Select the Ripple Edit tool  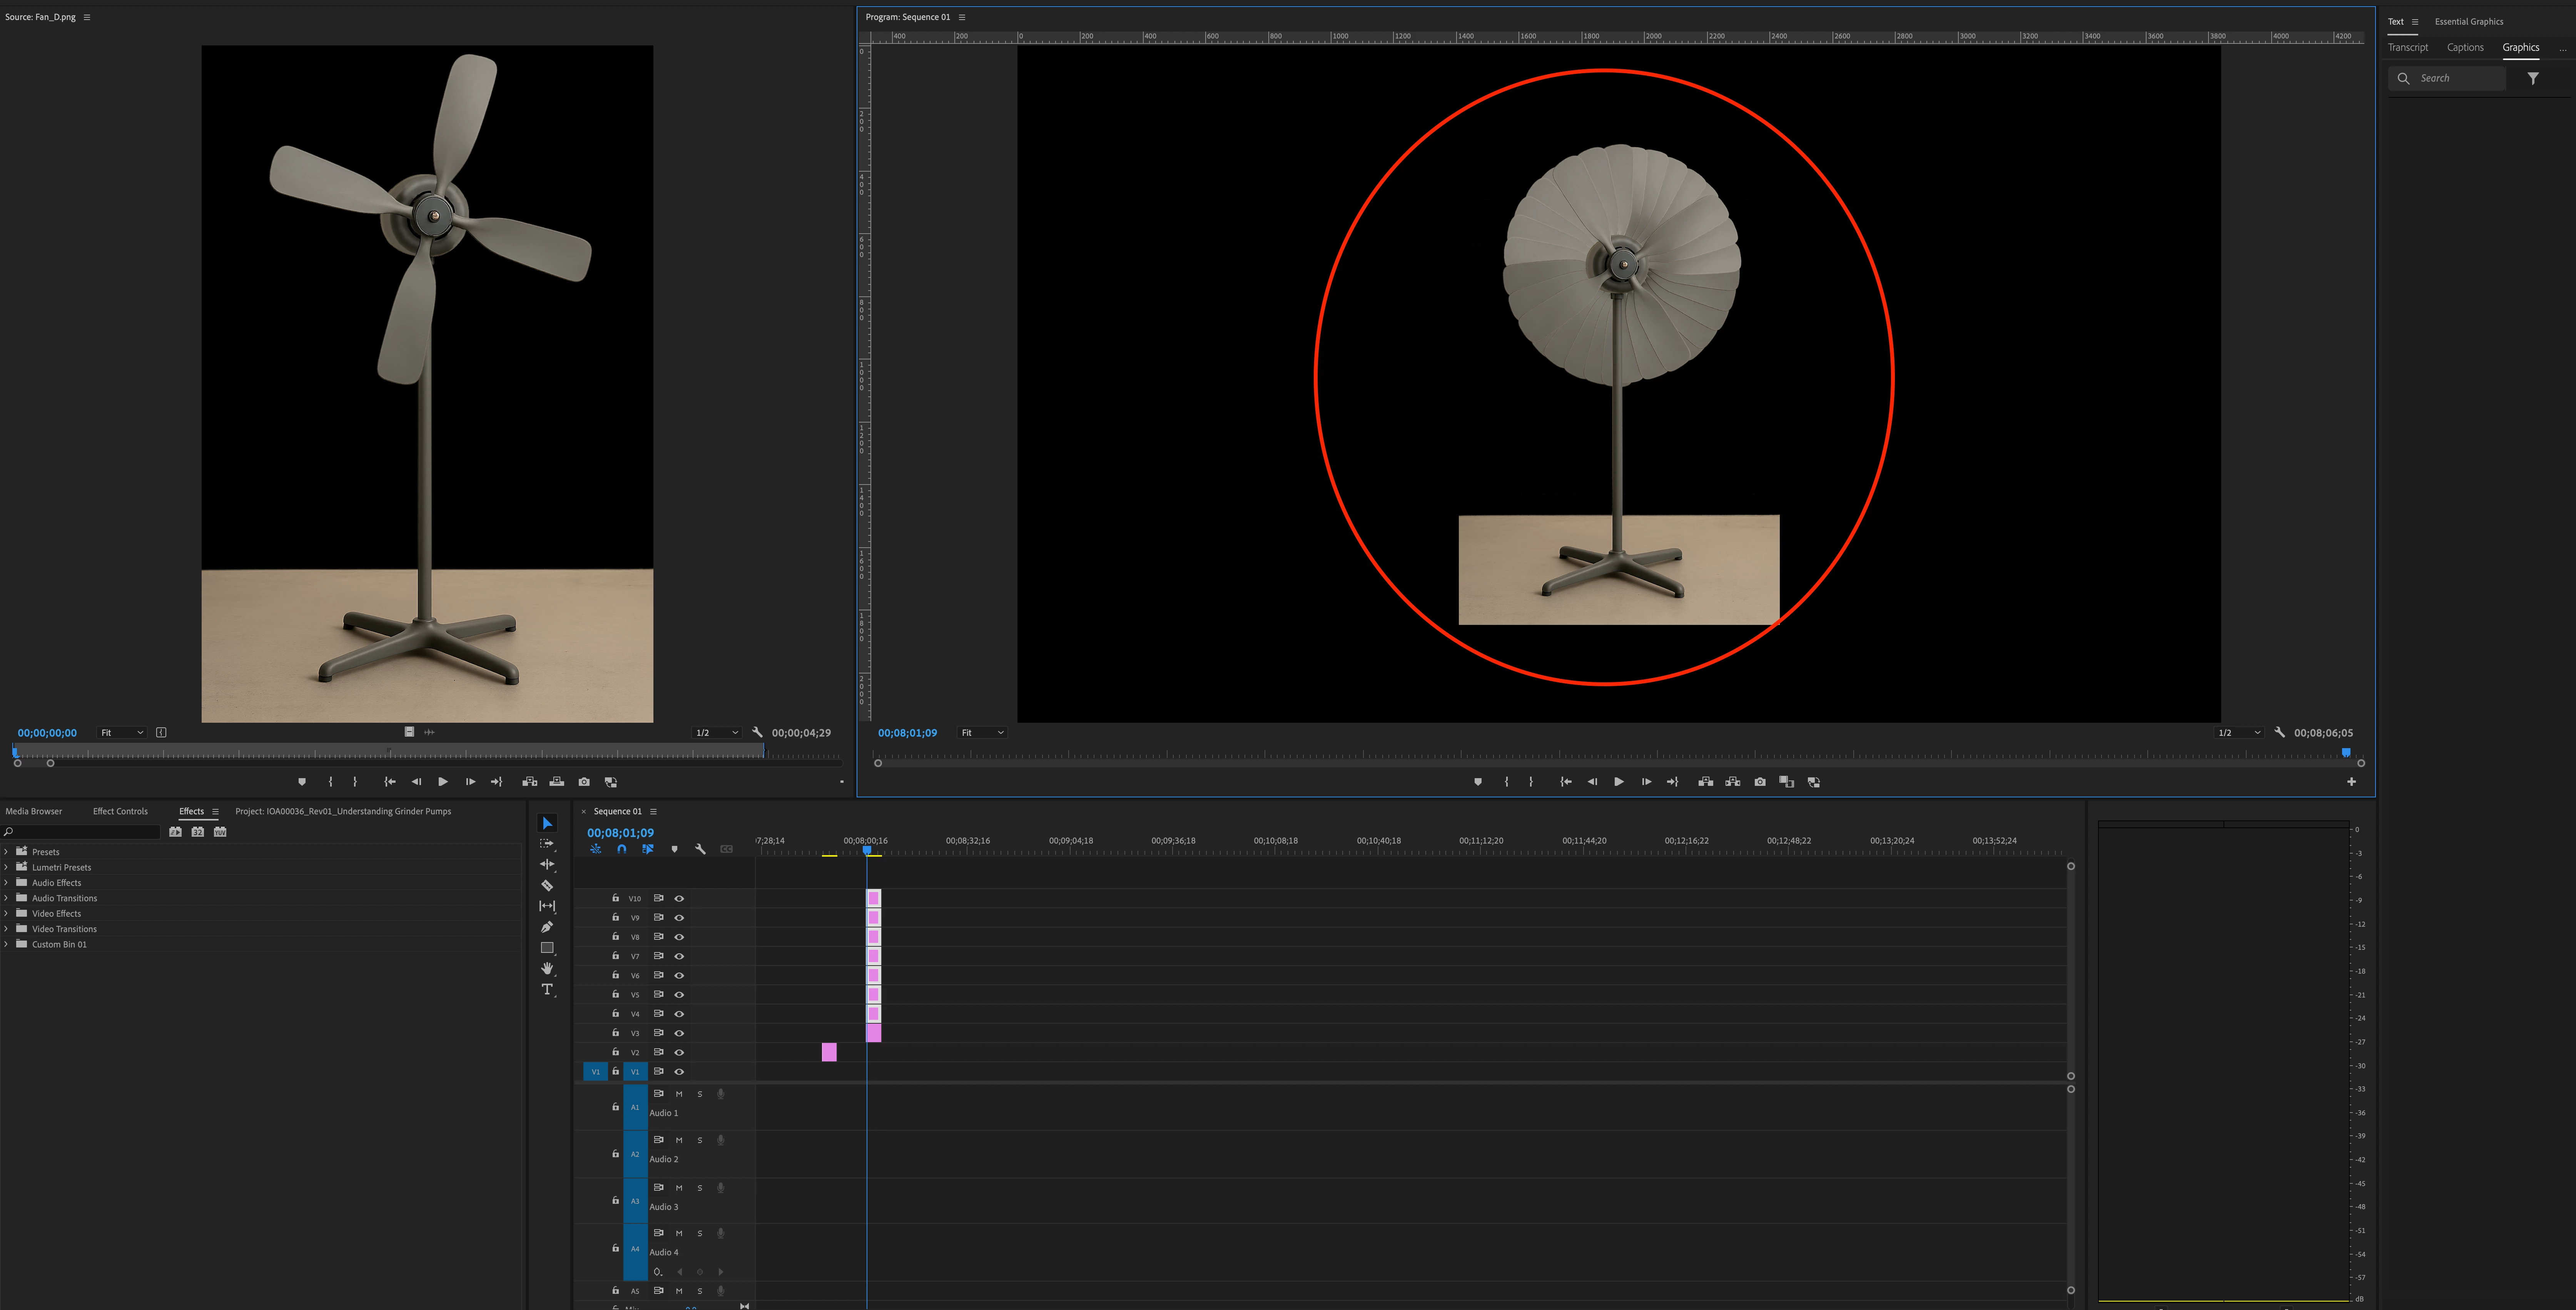pyautogui.click(x=547, y=864)
